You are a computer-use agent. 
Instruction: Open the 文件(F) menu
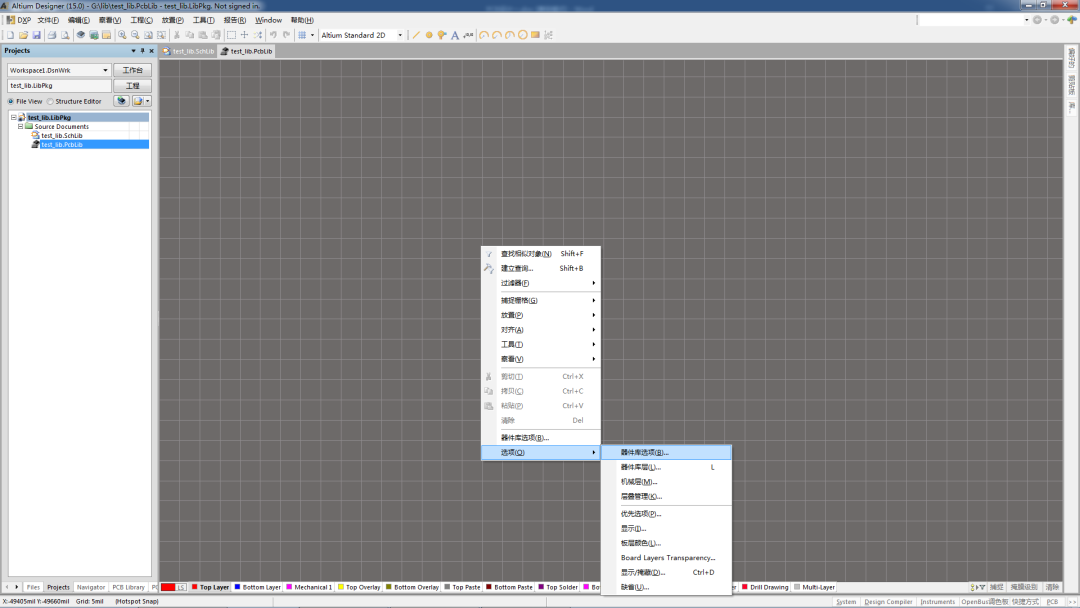point(48,20)
